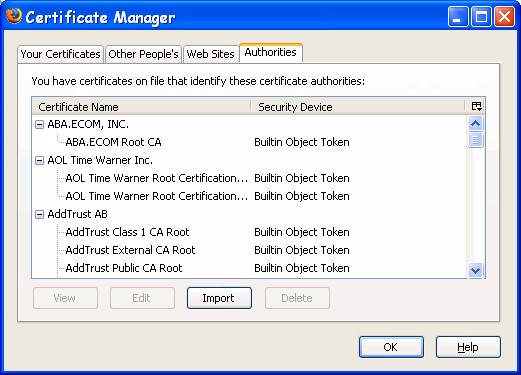This screenshot has width=521, height=375.
Task: Maximize the Certificate Manager window
Action: tap(481, 17)
